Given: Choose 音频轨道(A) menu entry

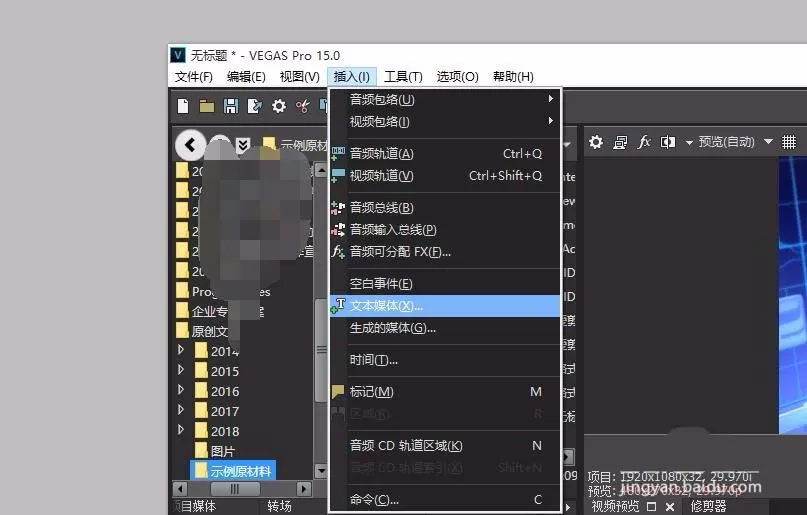Looking at the screenshot, I should click(445, 153).
